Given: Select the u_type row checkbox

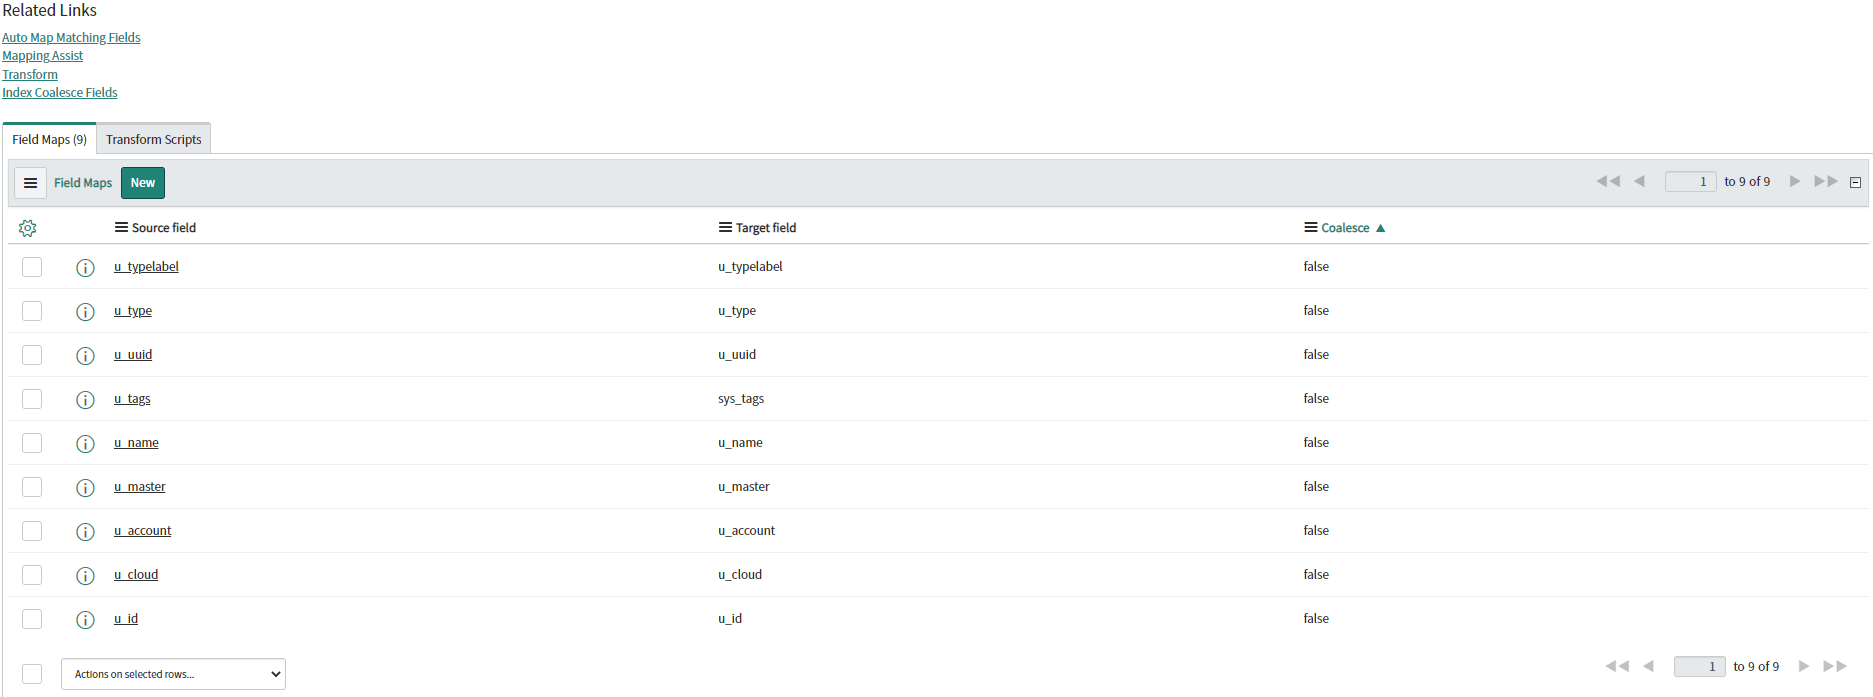Looking at the screenshot, I should [x=32, y=311].
